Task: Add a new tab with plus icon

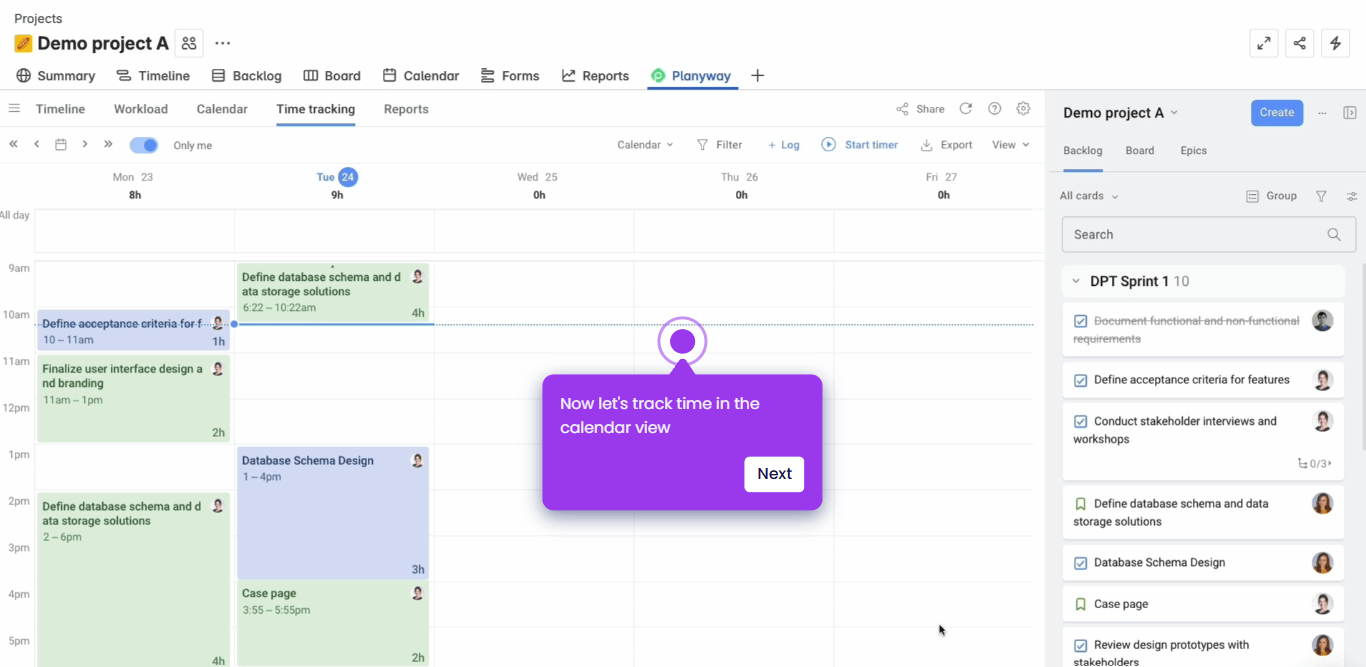Action: (757, 76)
